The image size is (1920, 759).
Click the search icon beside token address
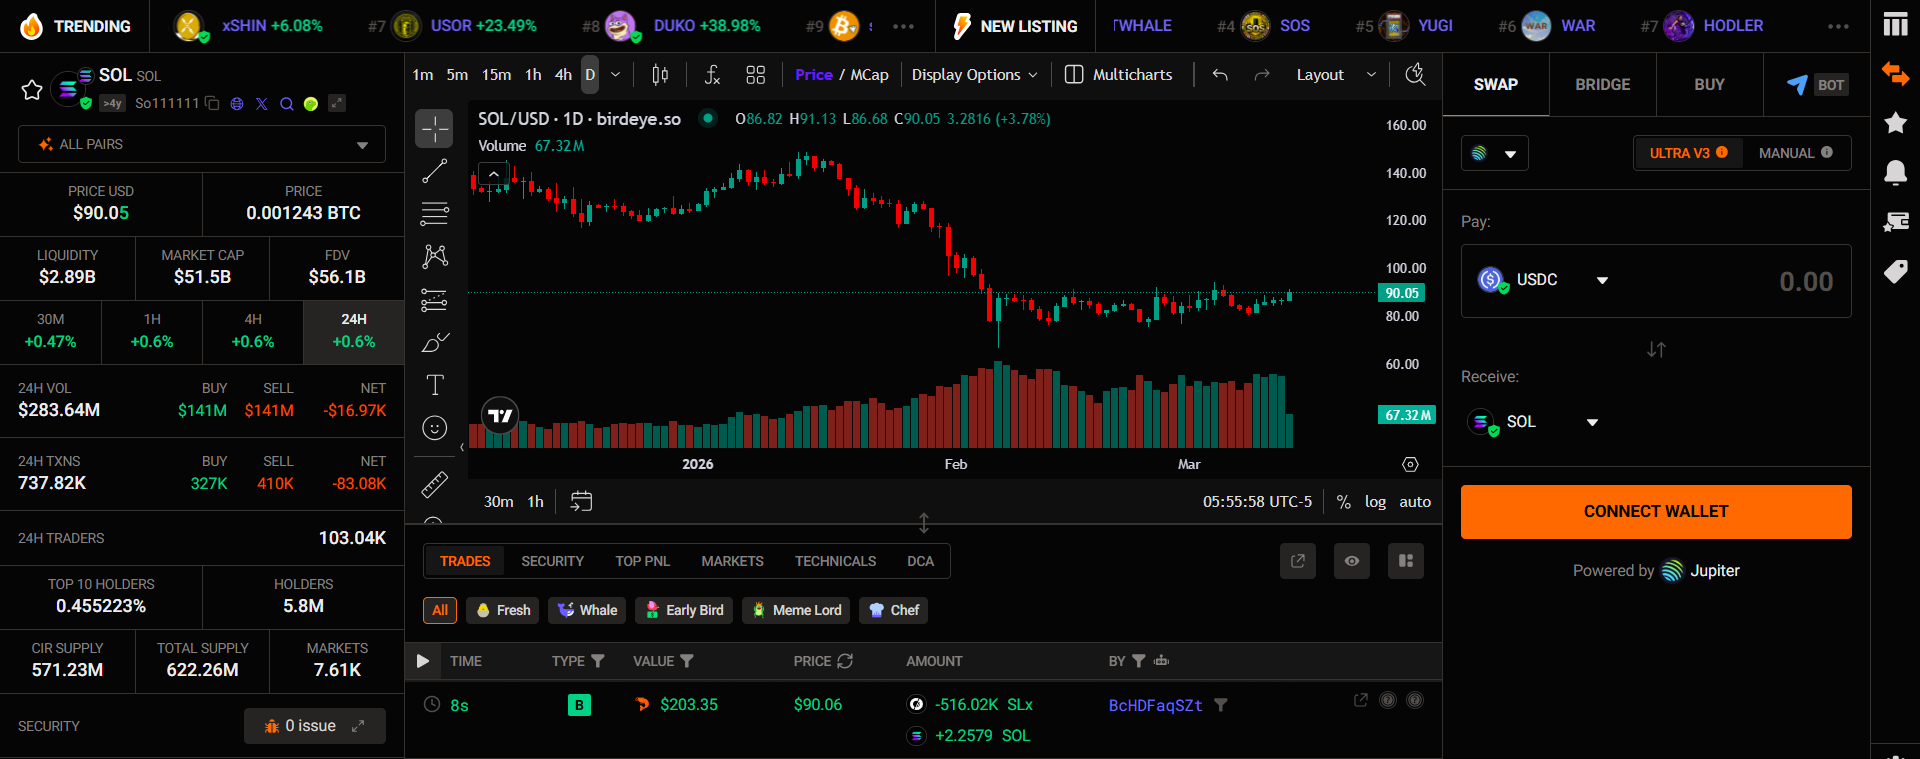(287, 103)
